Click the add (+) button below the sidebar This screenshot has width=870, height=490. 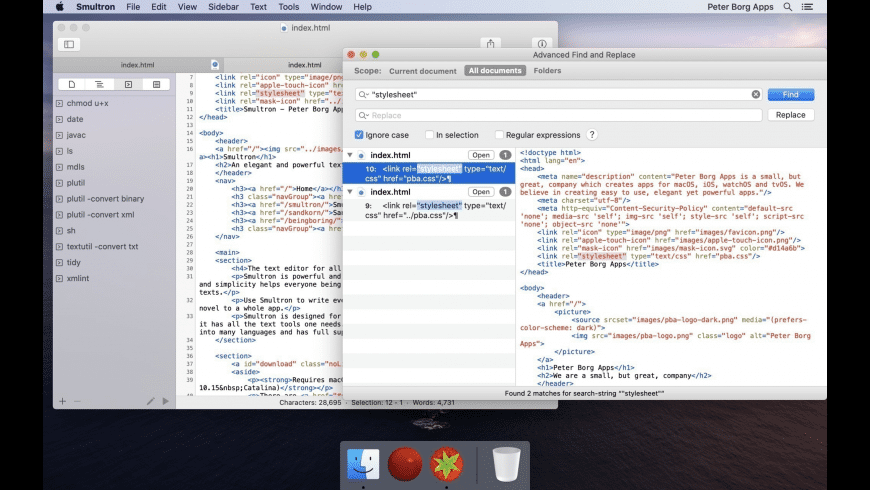(x=62, y=401)
